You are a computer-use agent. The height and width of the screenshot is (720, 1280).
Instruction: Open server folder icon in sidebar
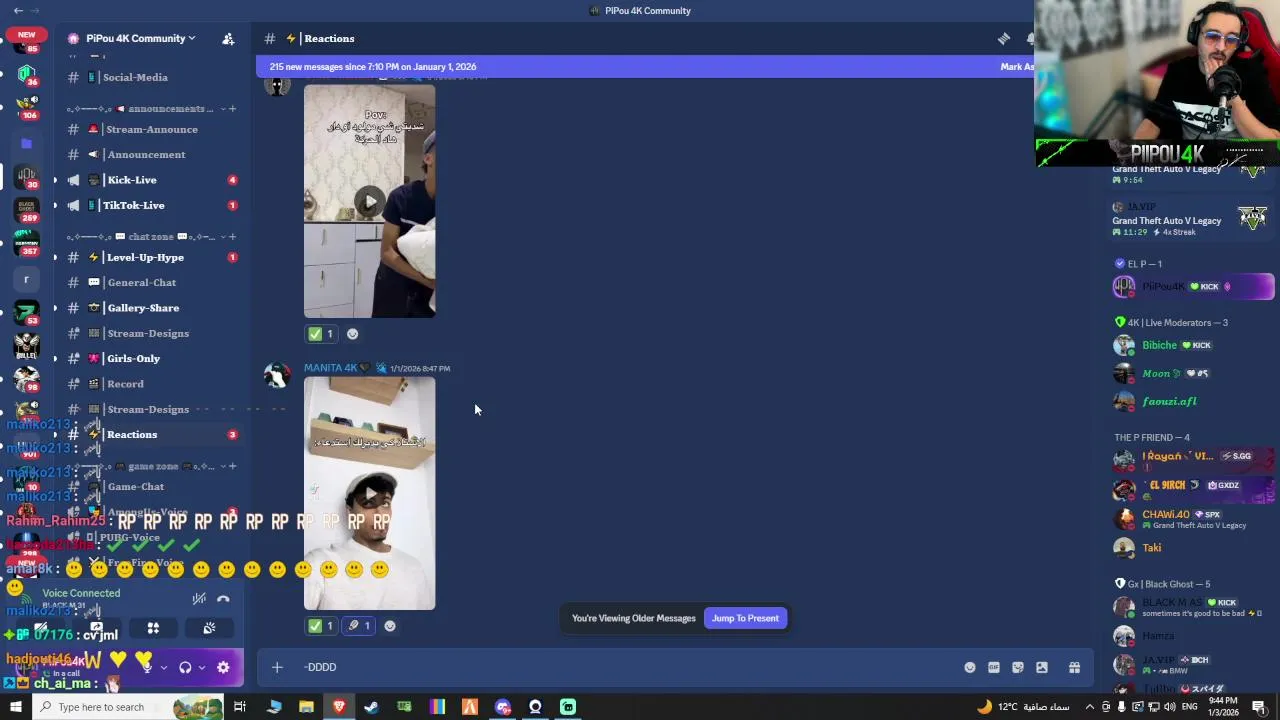(x=26, y=143)
